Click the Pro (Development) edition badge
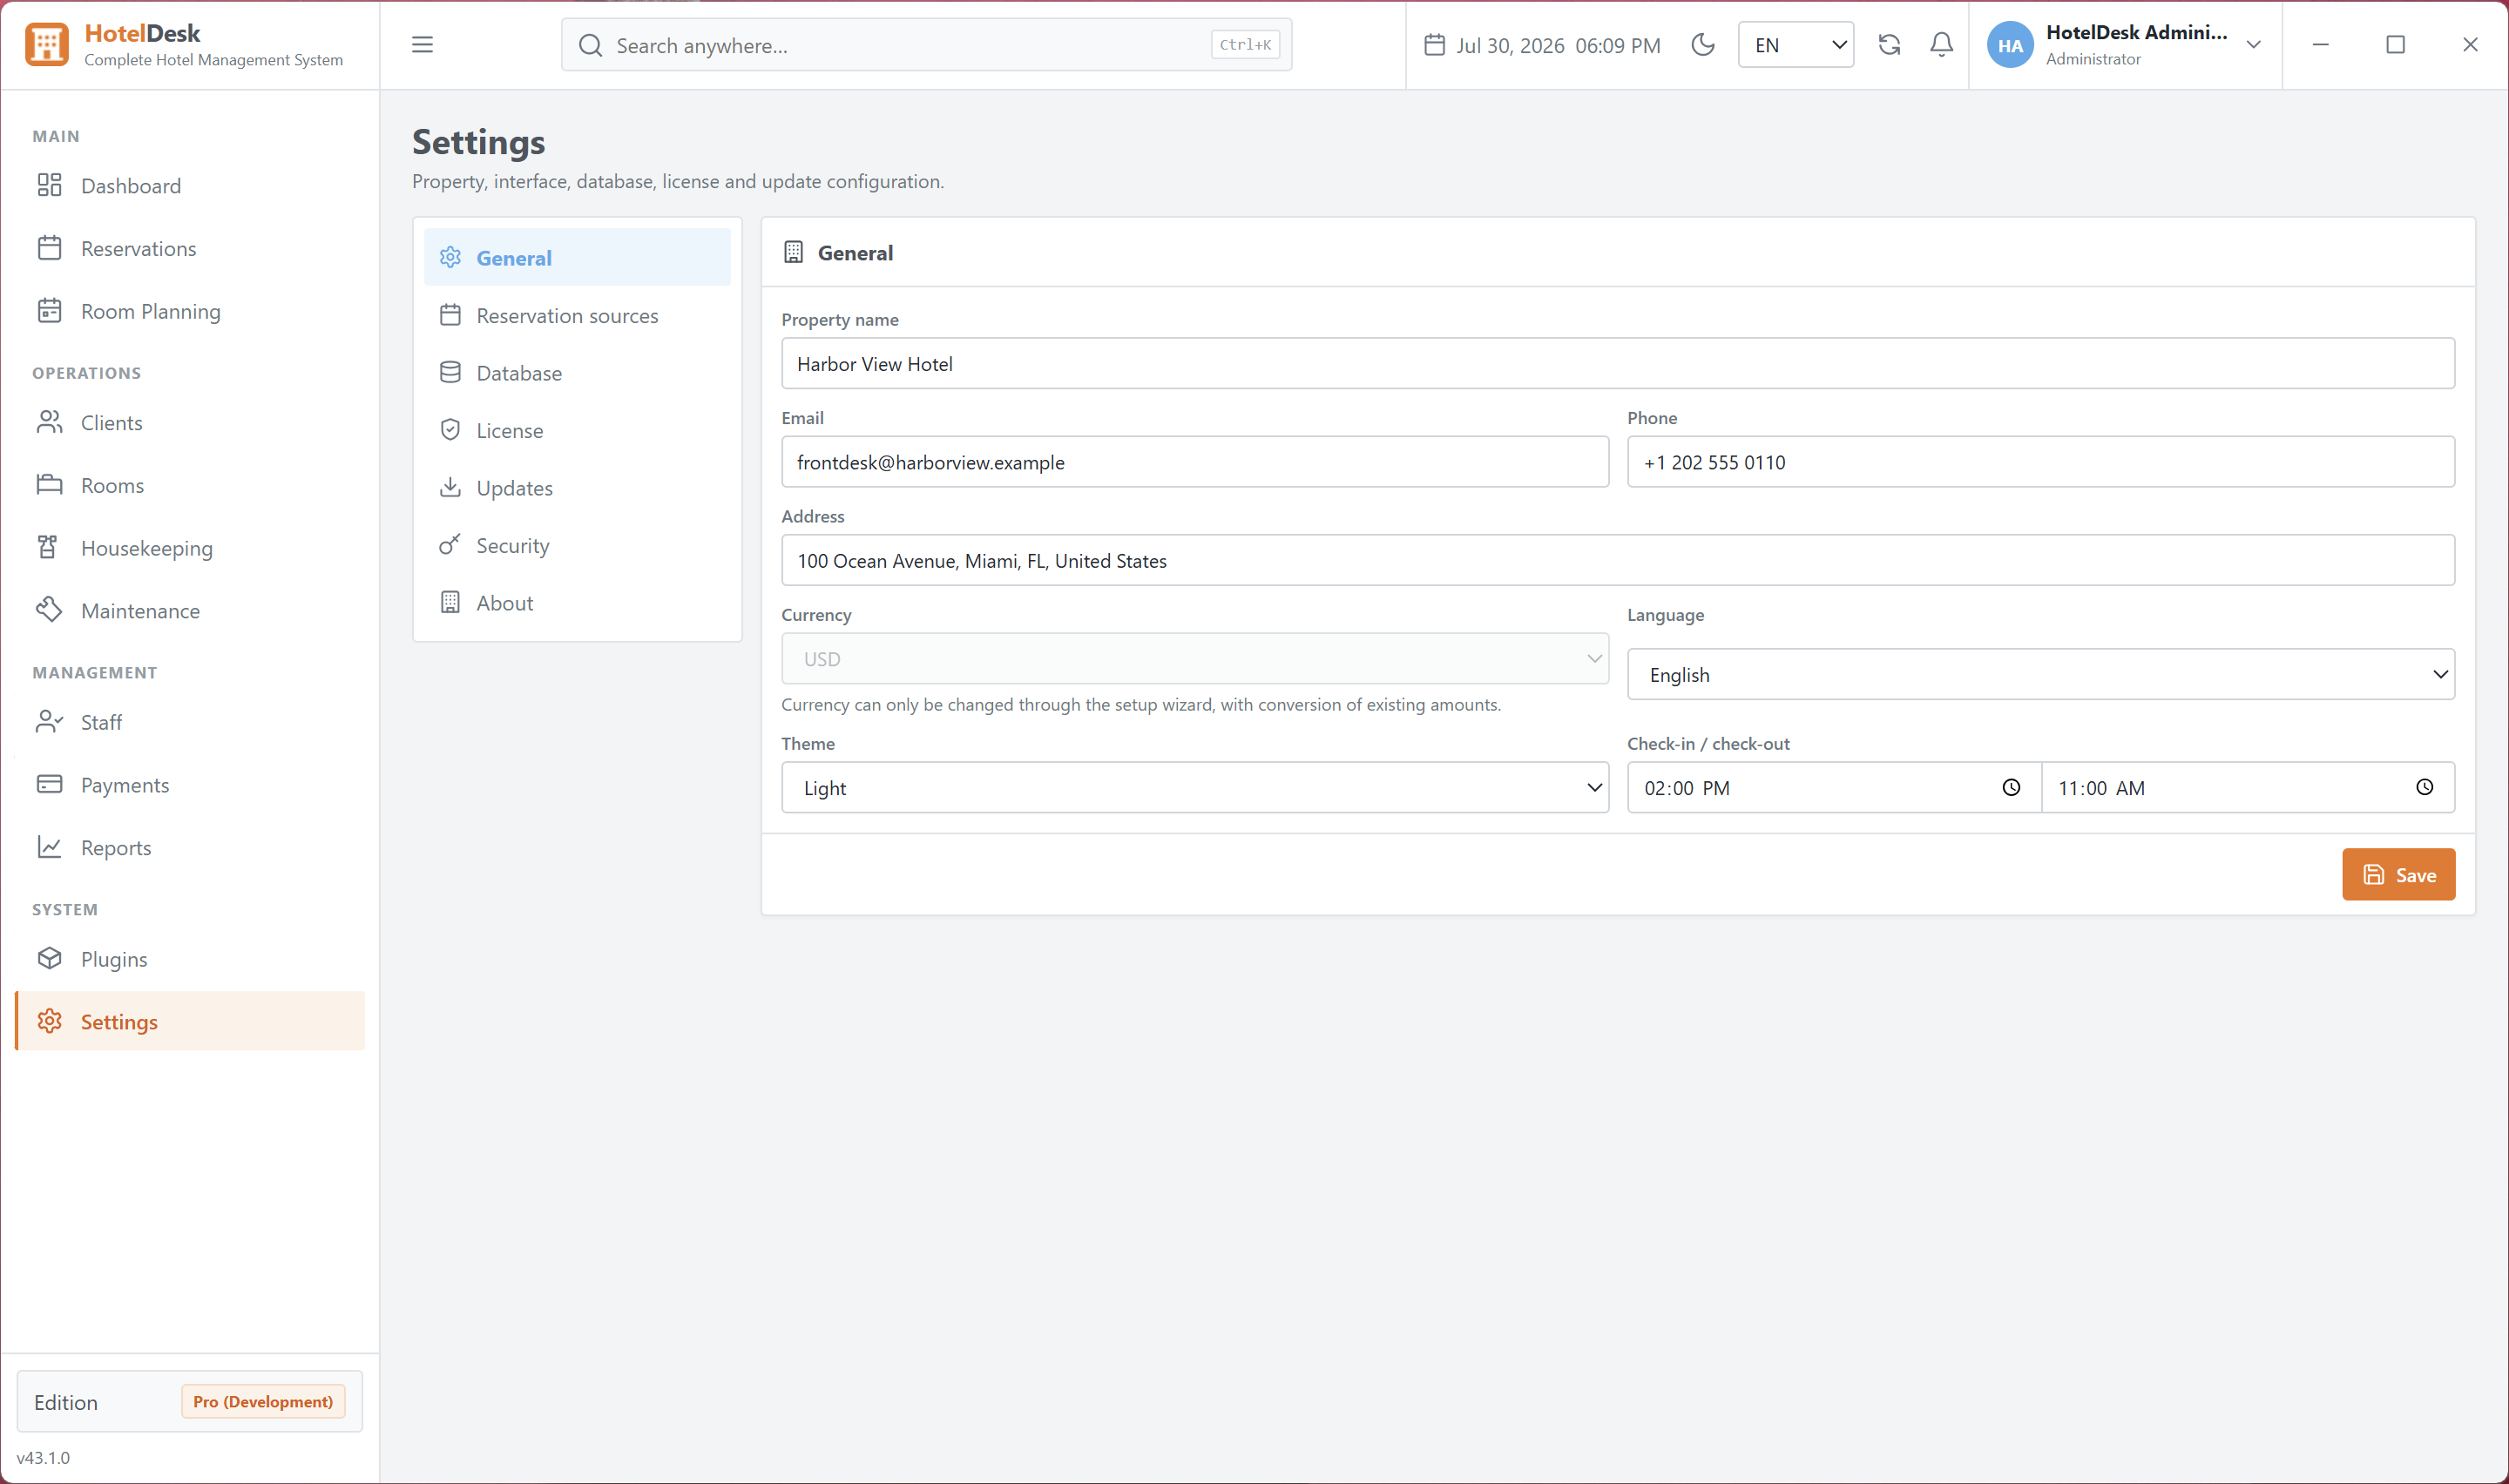Image resolution: width=2509 pixels, height=1484 pixels. 263,1401
